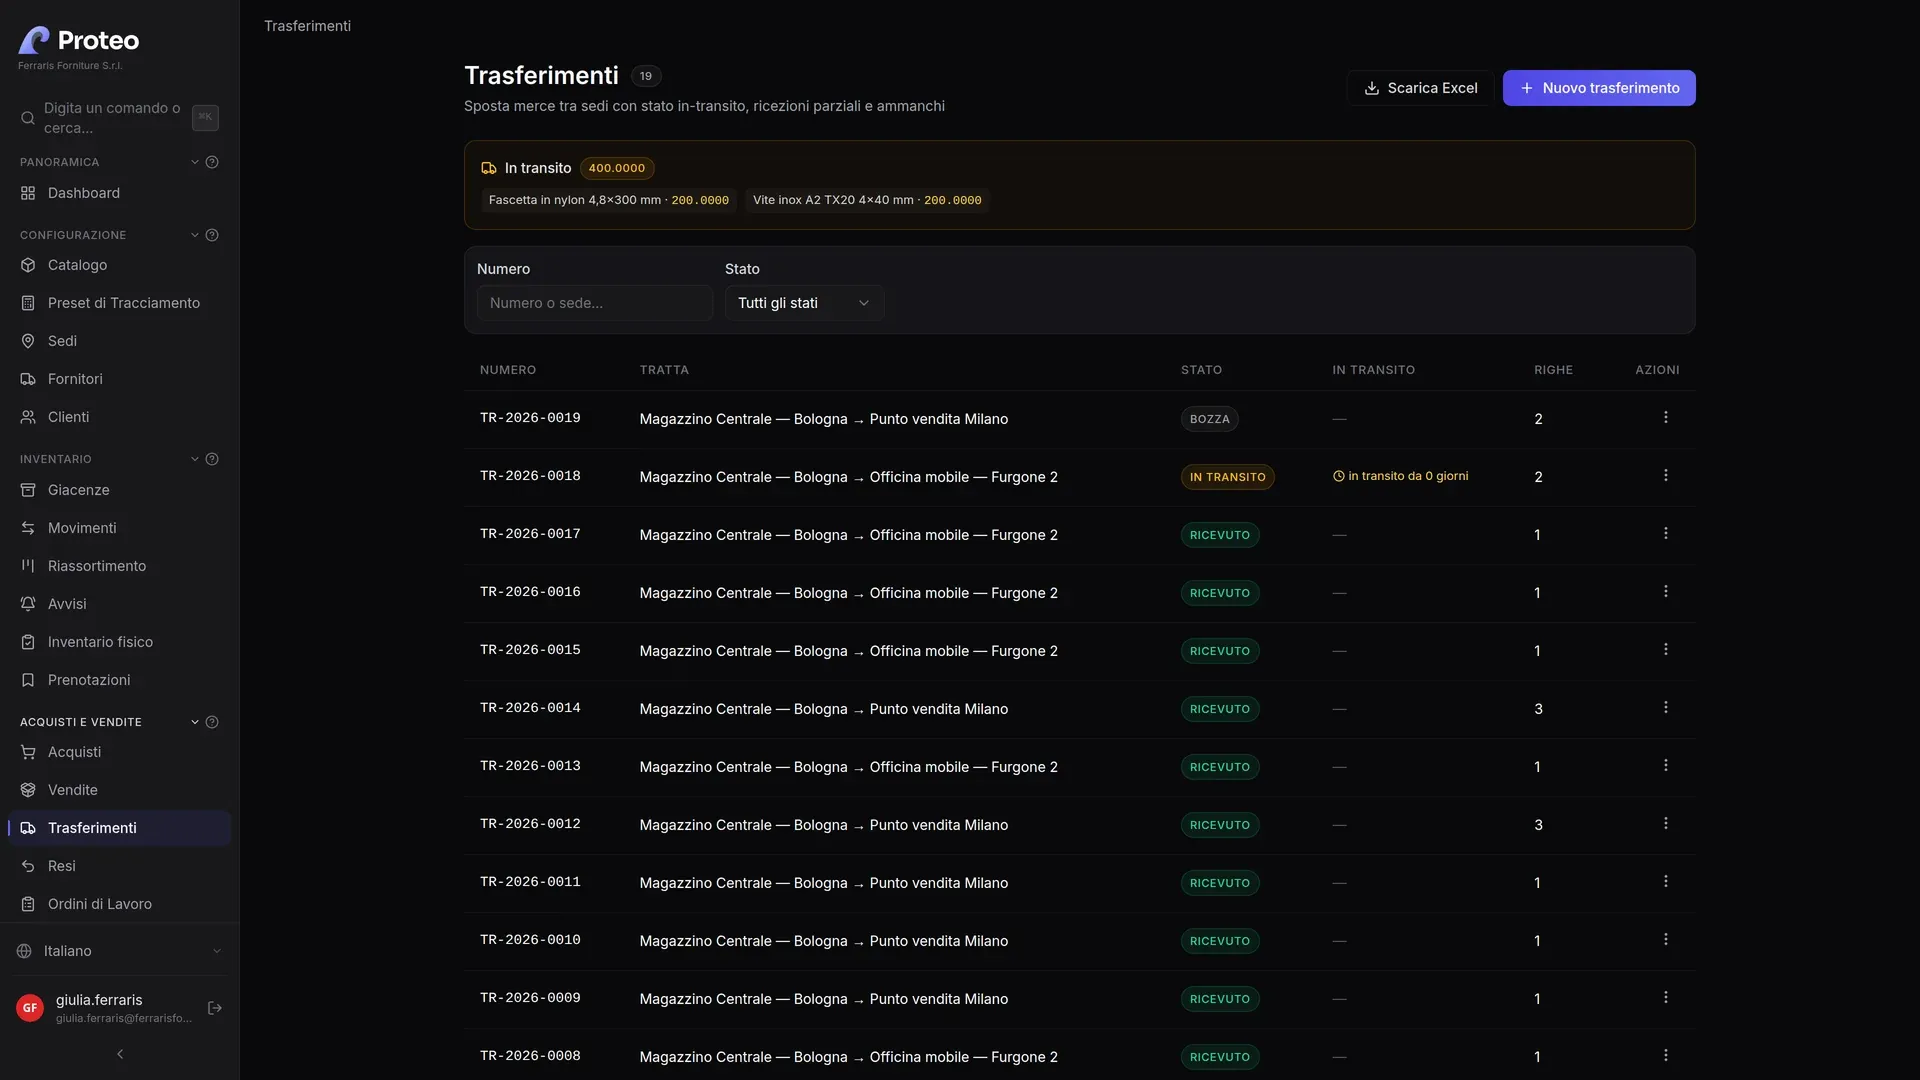Open Catalogo in the sidebar
This screenshot has width=1920, height=1080.
click(x=119, y=265)
